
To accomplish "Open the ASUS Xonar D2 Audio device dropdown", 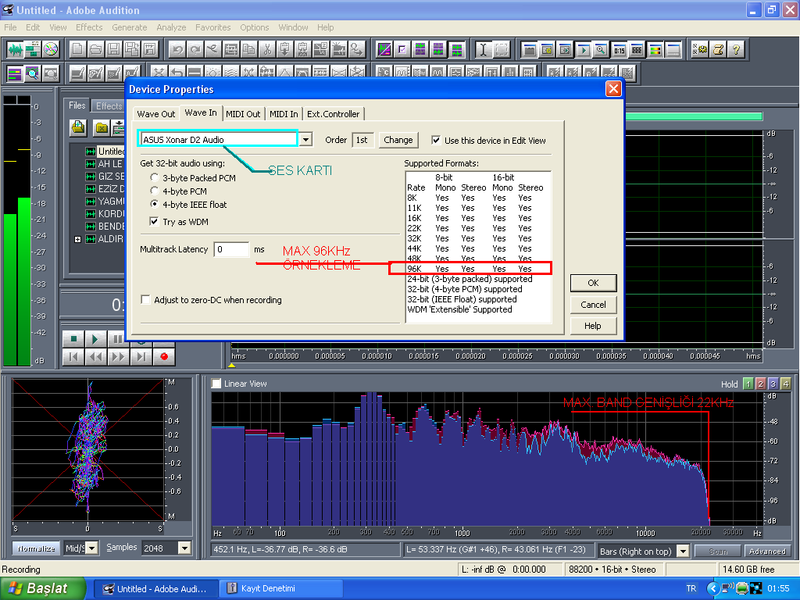I will 306,140.
